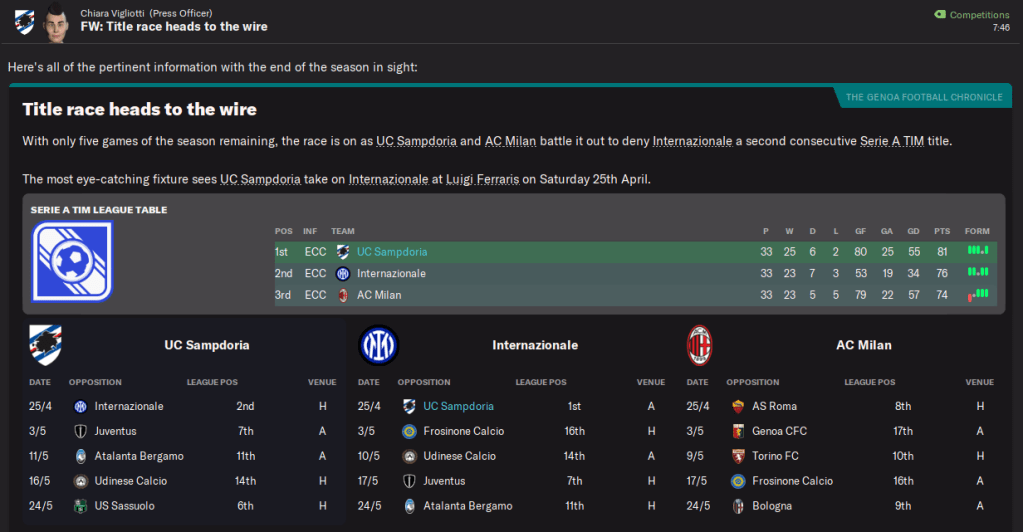Open Chiara Vigliotti's press officer portrait
This screenshot has width=1023, height=532.
tap(58, 21)
